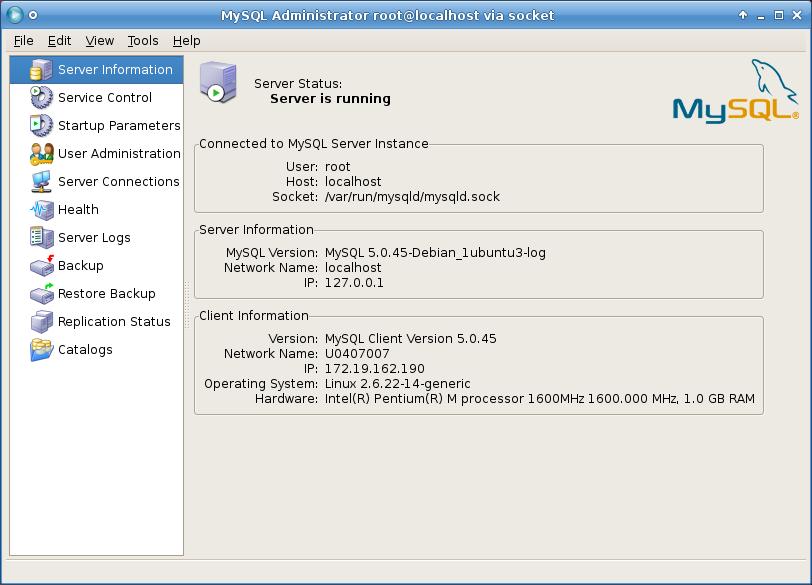The image size is (812, 585).
Task: Switch to User Administration
Action: (x=96, y=154)
